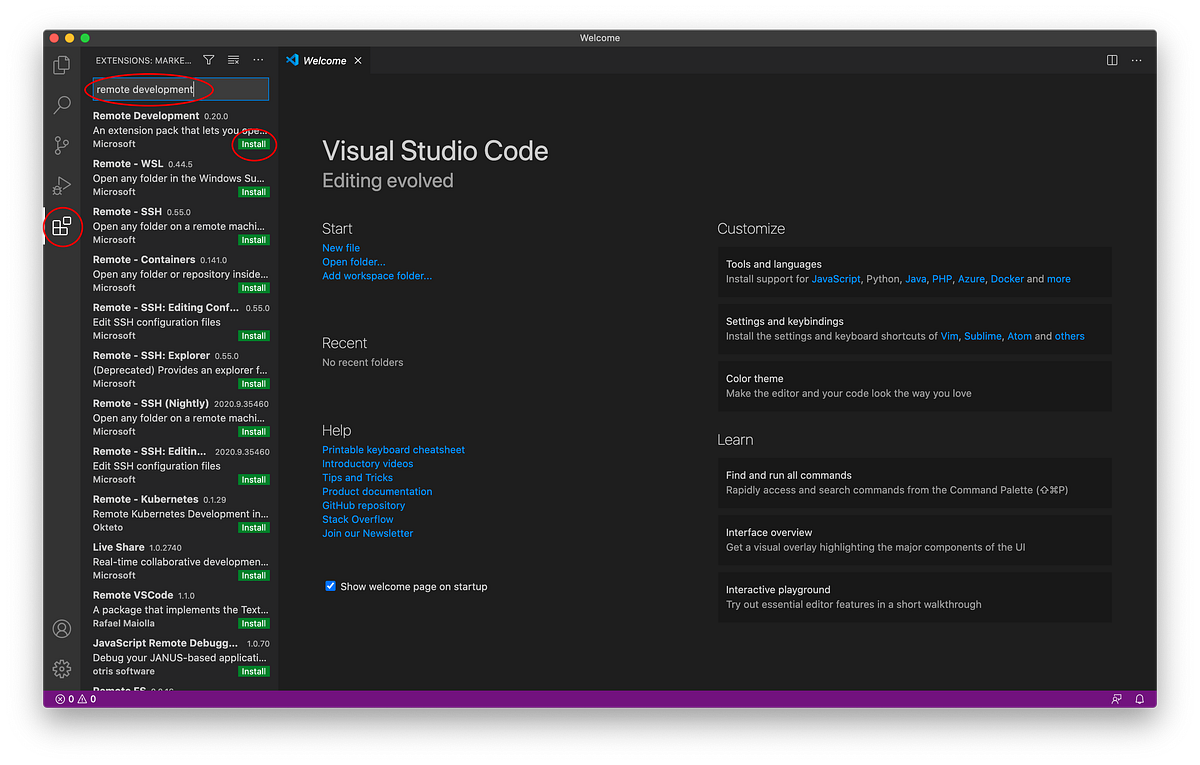
Task: Open the editor More Actions ellipsis menu
Action: click(x=1136, y=60)
